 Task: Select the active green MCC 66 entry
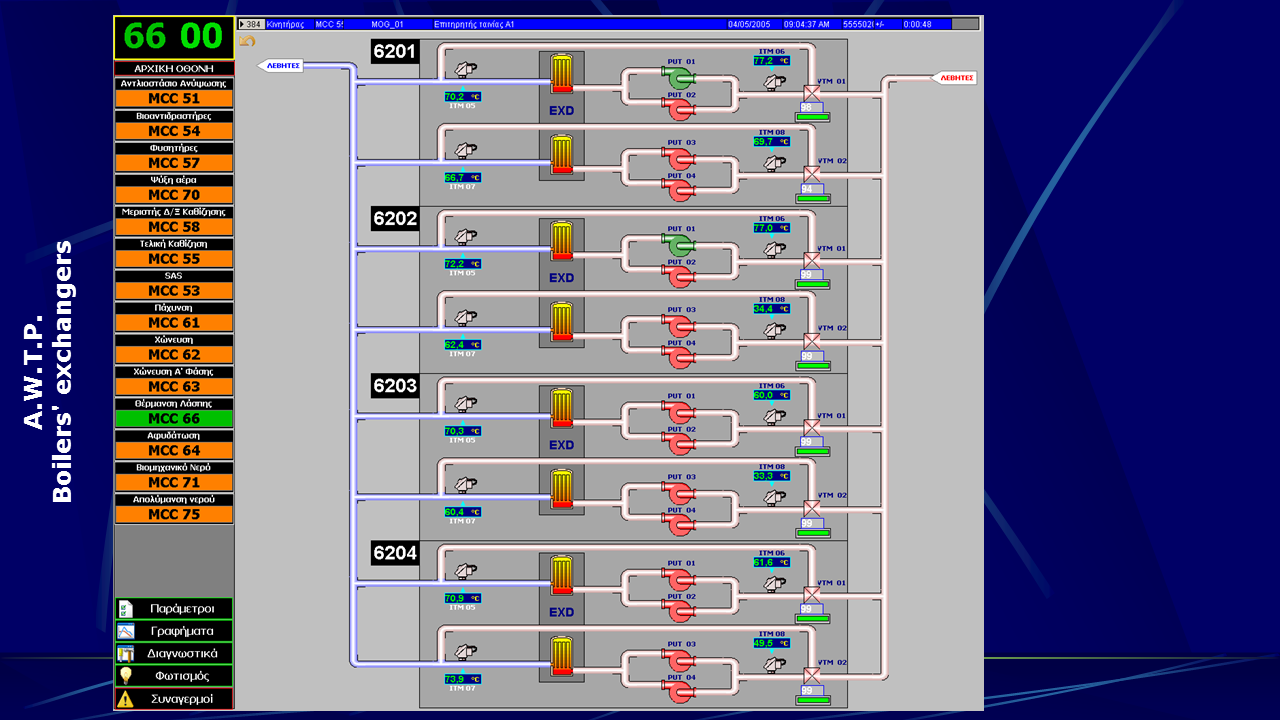coord(174,419)
